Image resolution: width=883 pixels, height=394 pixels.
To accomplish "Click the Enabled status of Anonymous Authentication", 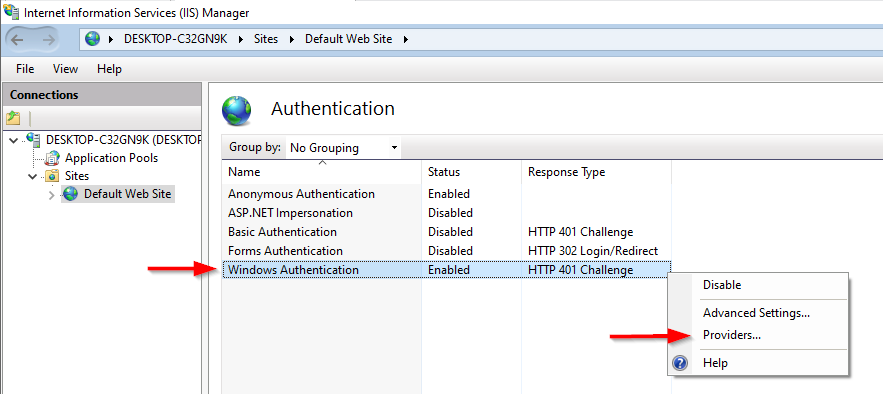I will pyautogui.click(x=449, y=194).
